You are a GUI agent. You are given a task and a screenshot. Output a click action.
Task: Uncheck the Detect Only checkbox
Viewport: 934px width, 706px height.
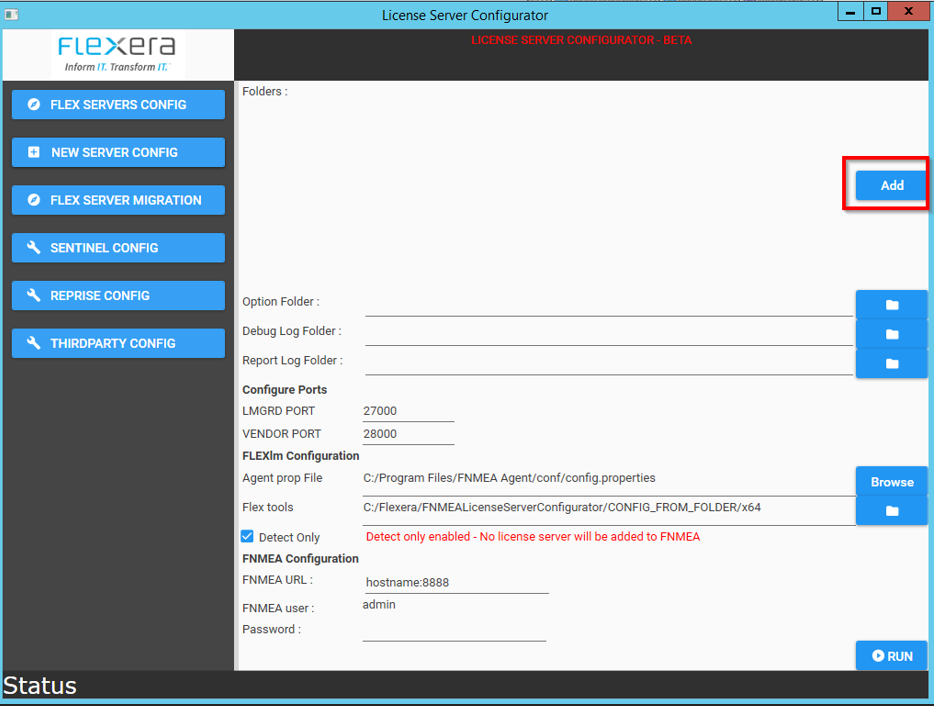tap(247, 536)
